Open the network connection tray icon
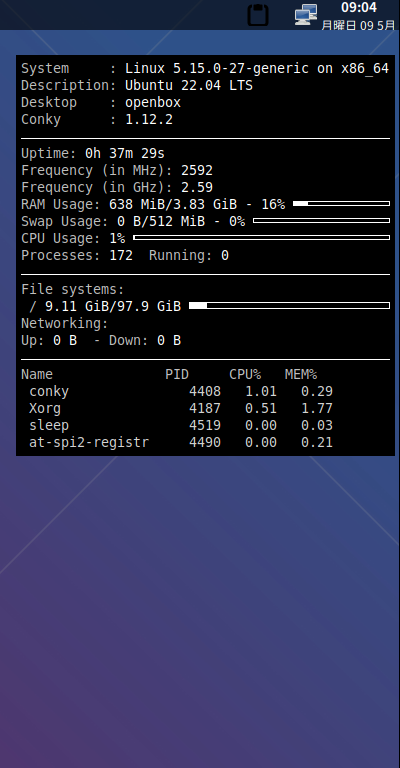Image resolution: width=400 pixels, height=768 pixels. (x=306, y=15)
